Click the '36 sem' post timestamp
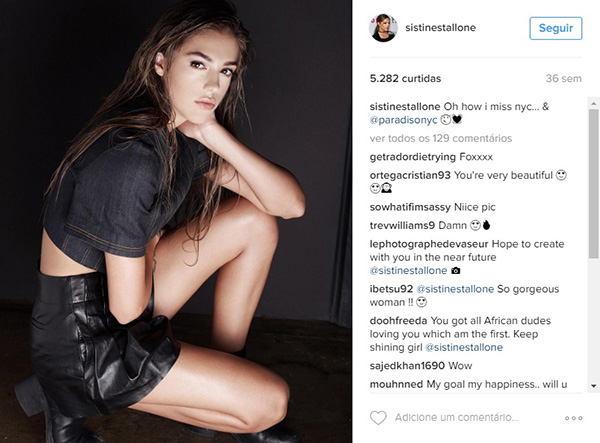Screen dimensions: 600x443 563,78
